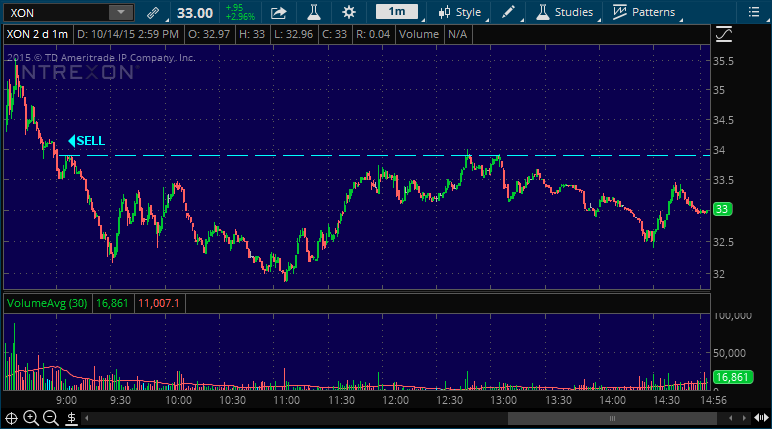Open the flask research tools icon
This screenshot has width=772, height=429.
314,12
